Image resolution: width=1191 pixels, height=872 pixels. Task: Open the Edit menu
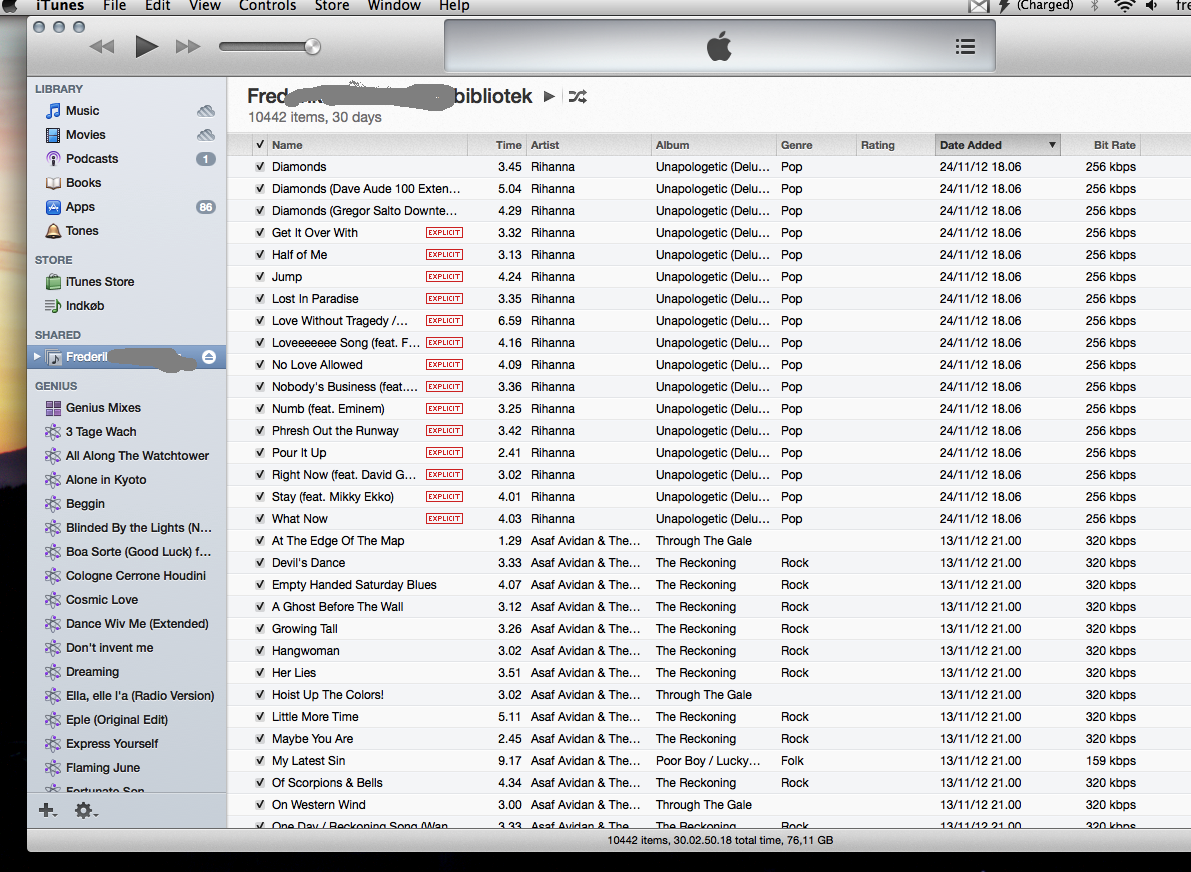tap(158, 6)
